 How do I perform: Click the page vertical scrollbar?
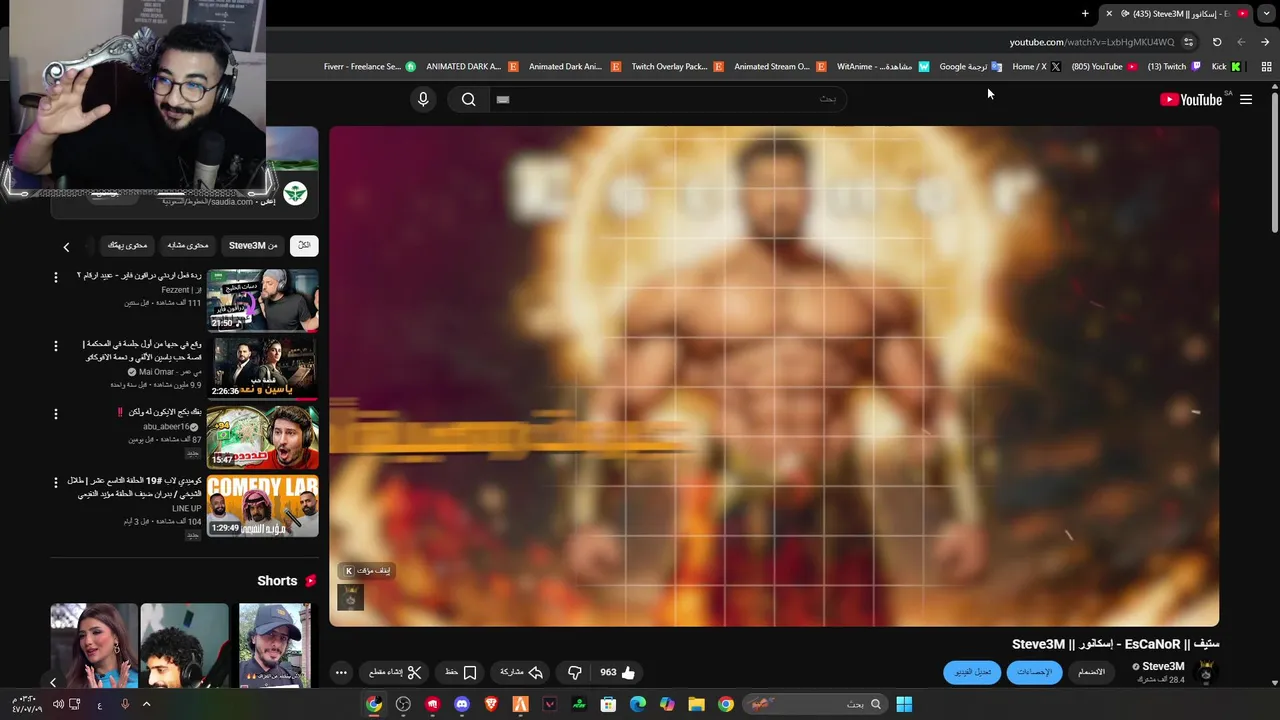1274,165
